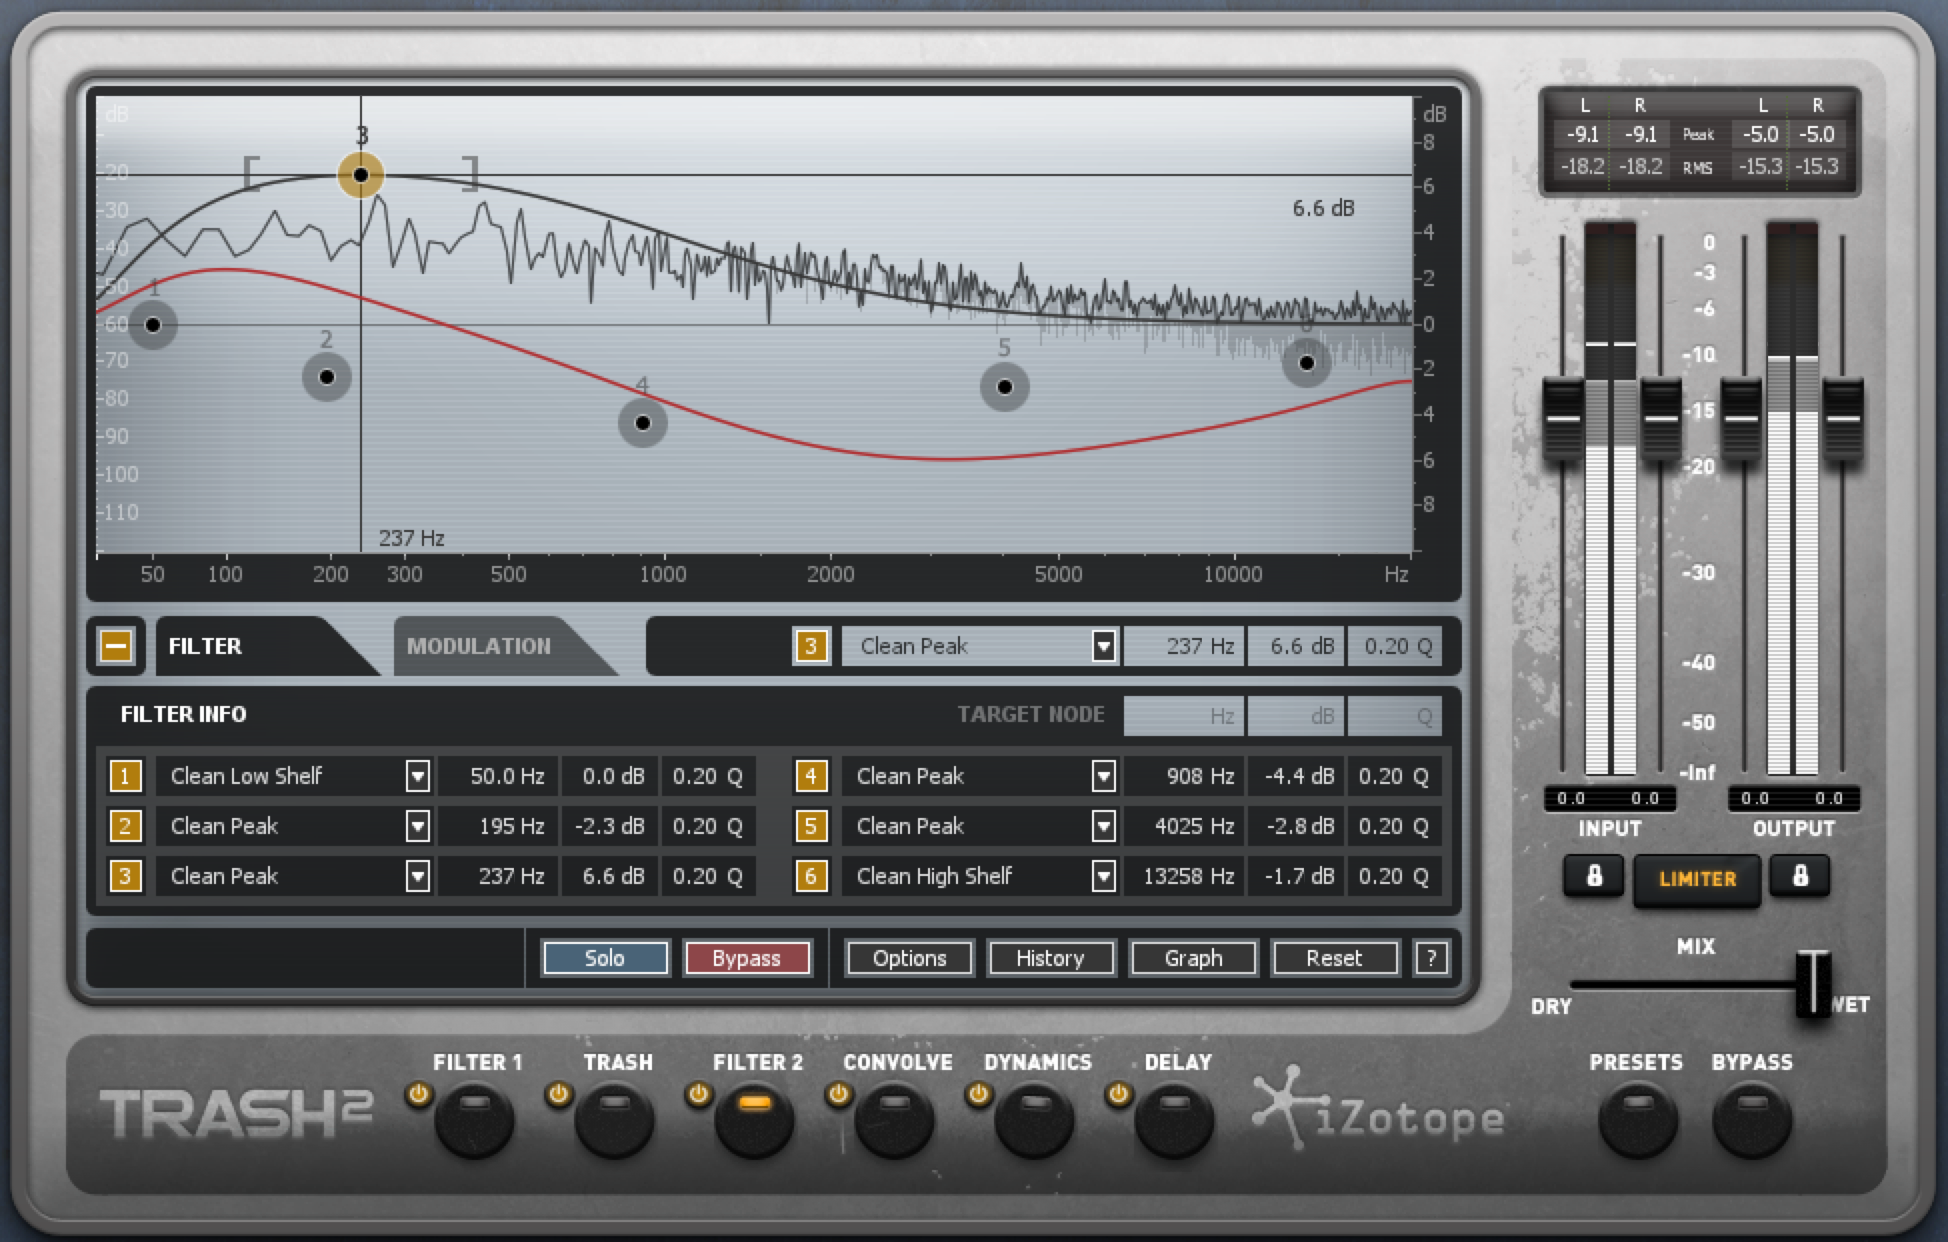Open the Convolve module knob
1948x1242 pixels.
pyautogui.click(x=894, y=1118)
